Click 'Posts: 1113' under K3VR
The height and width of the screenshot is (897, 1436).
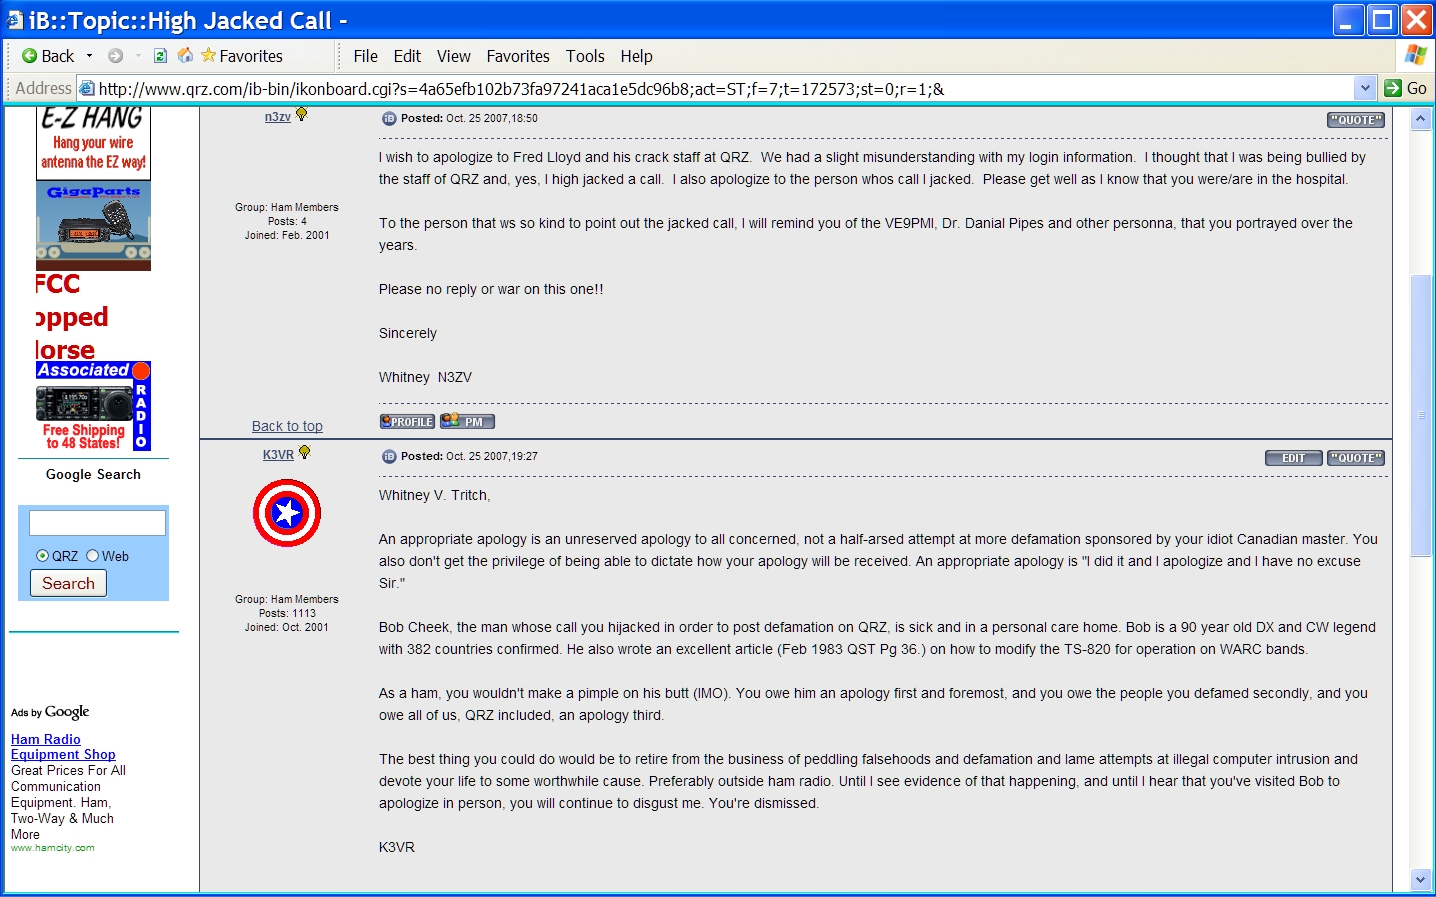coord(287,613)
